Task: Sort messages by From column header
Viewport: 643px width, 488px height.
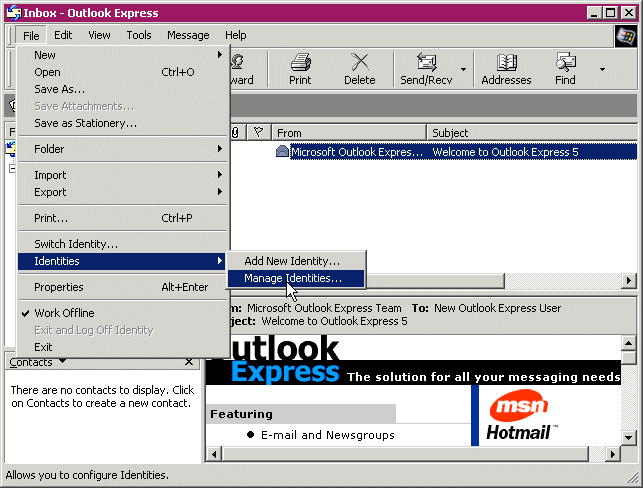Action: click(349, 133)
